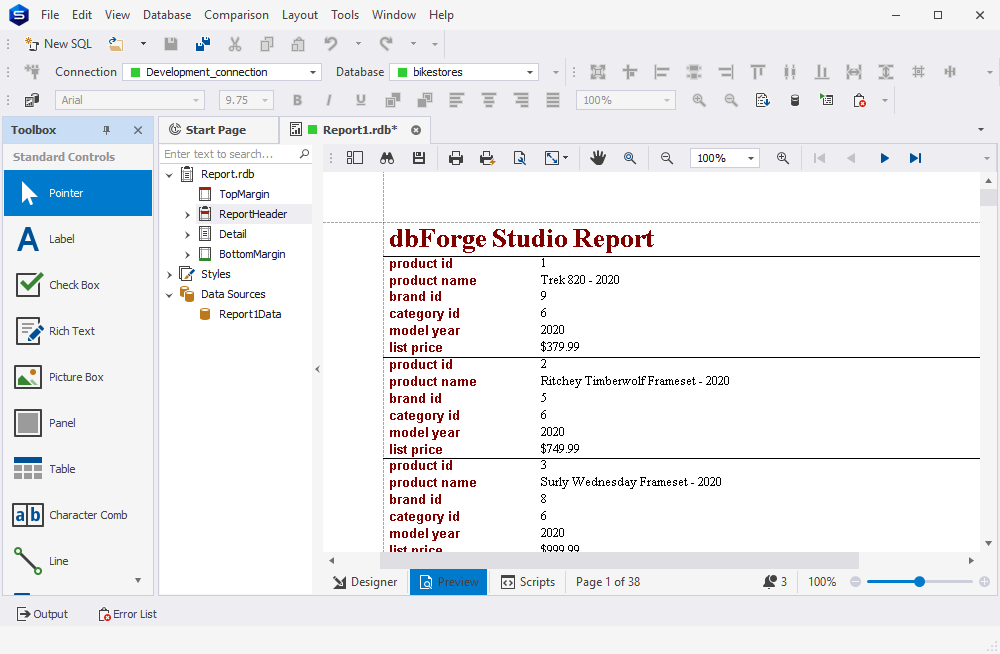Open the Tools menu
Screen dimensions: 1000x654
(x=344, y=15)
